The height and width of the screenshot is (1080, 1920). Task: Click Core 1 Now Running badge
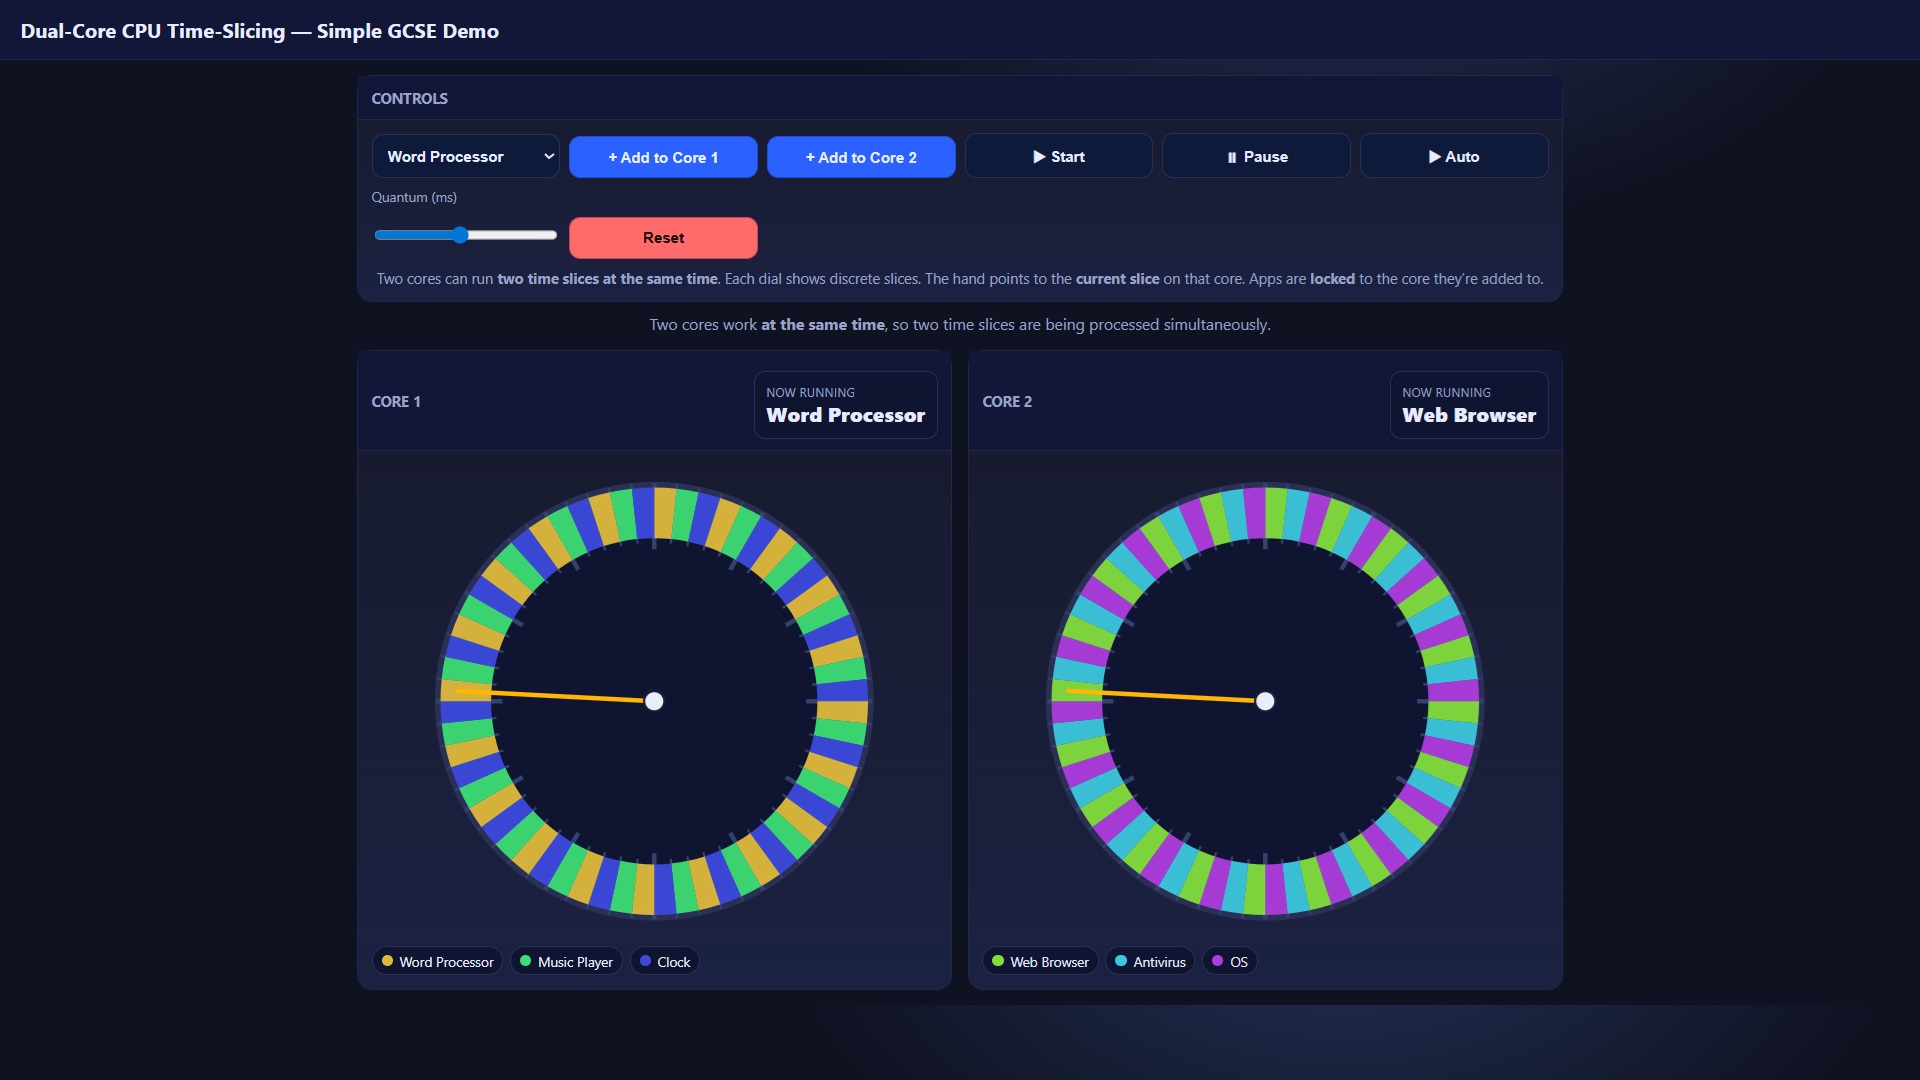point(845,405)
